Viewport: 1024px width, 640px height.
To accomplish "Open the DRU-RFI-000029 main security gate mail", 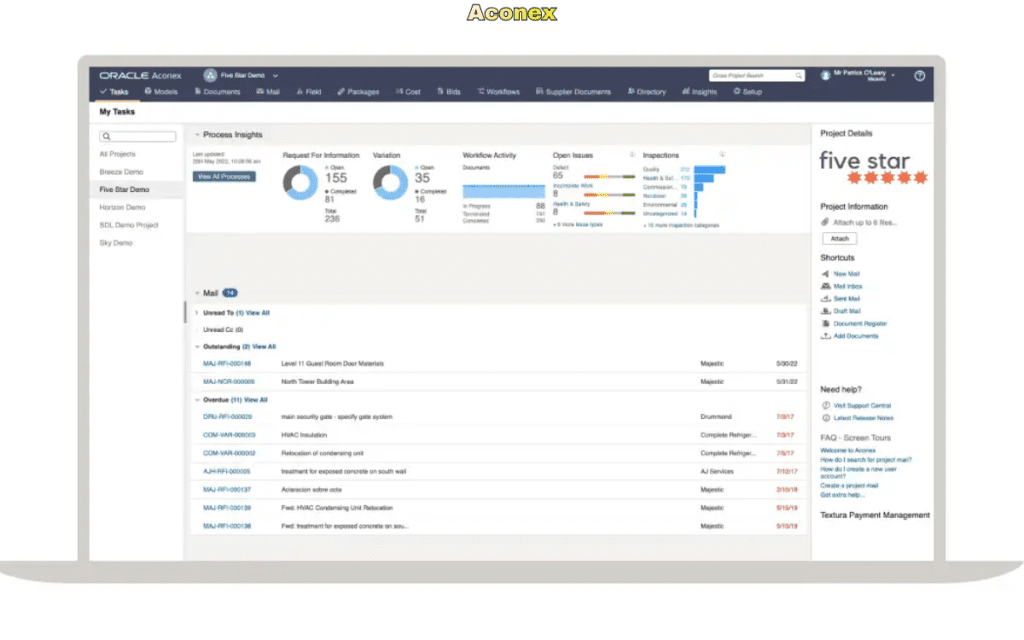I will 228,417.
